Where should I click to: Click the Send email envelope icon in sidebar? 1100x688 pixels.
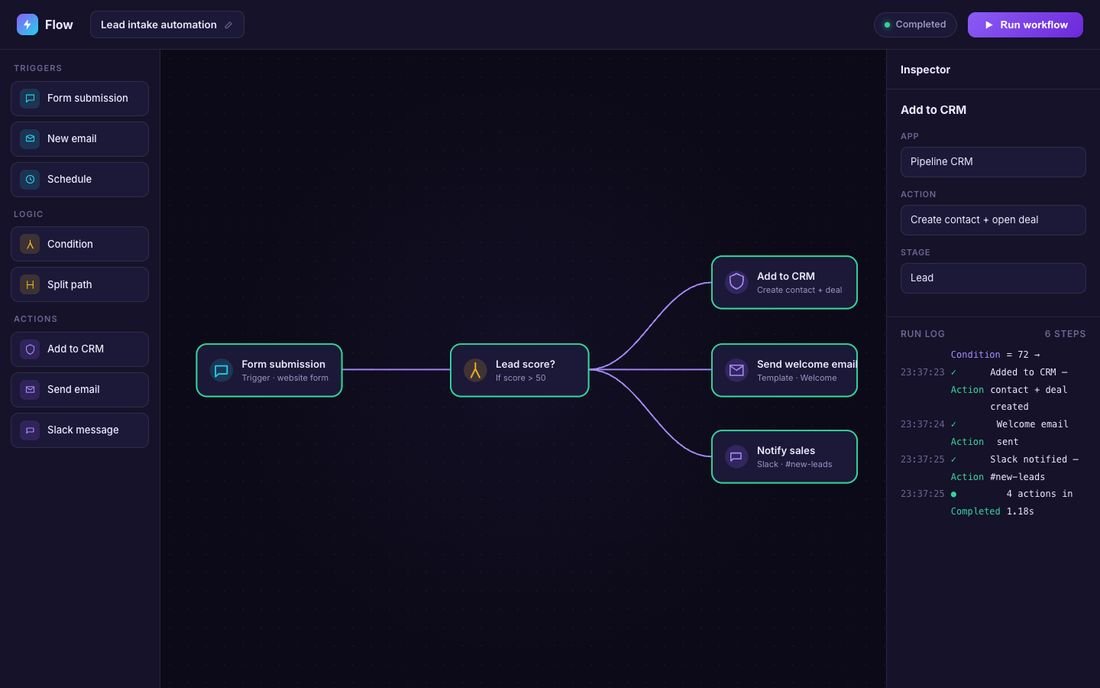(29, 389)
